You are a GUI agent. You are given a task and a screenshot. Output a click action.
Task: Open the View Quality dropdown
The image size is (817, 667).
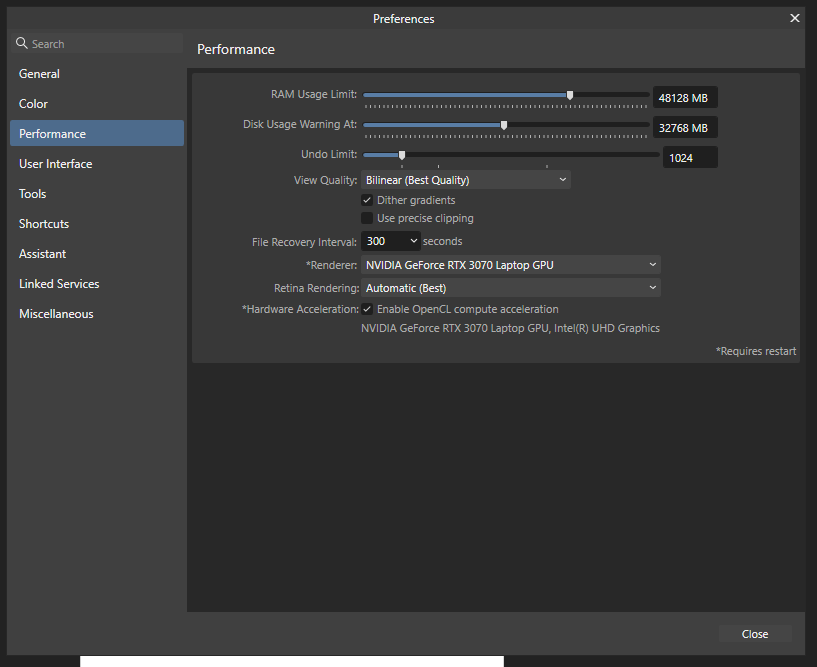[x=465, y=180]
